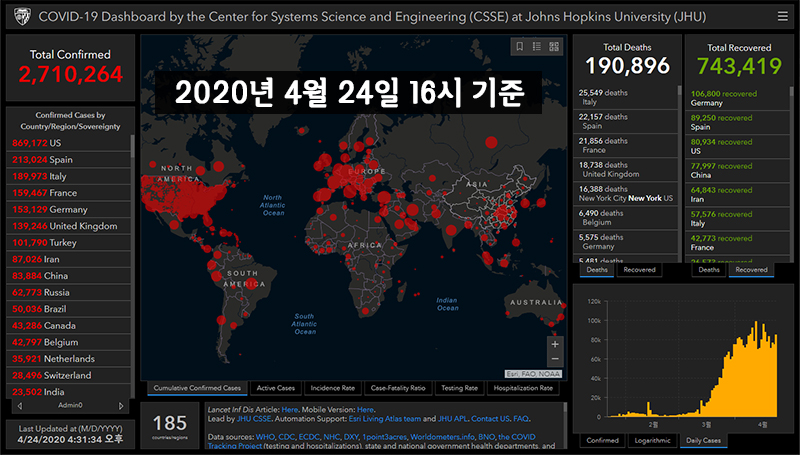This screenshot has width=800, height=455.
Task: Select Recovered tab under Total Deaths panel
Action: tap(639, 270)
